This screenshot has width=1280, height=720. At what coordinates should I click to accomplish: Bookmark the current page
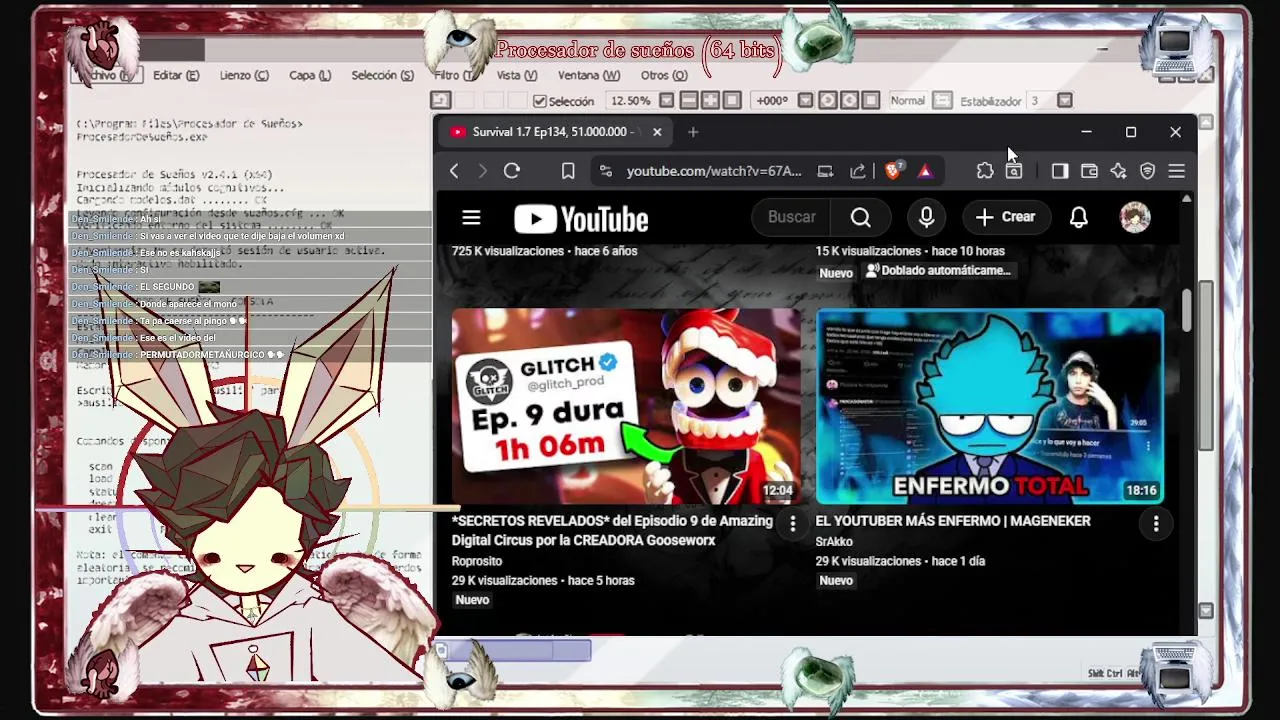[568, 171]
